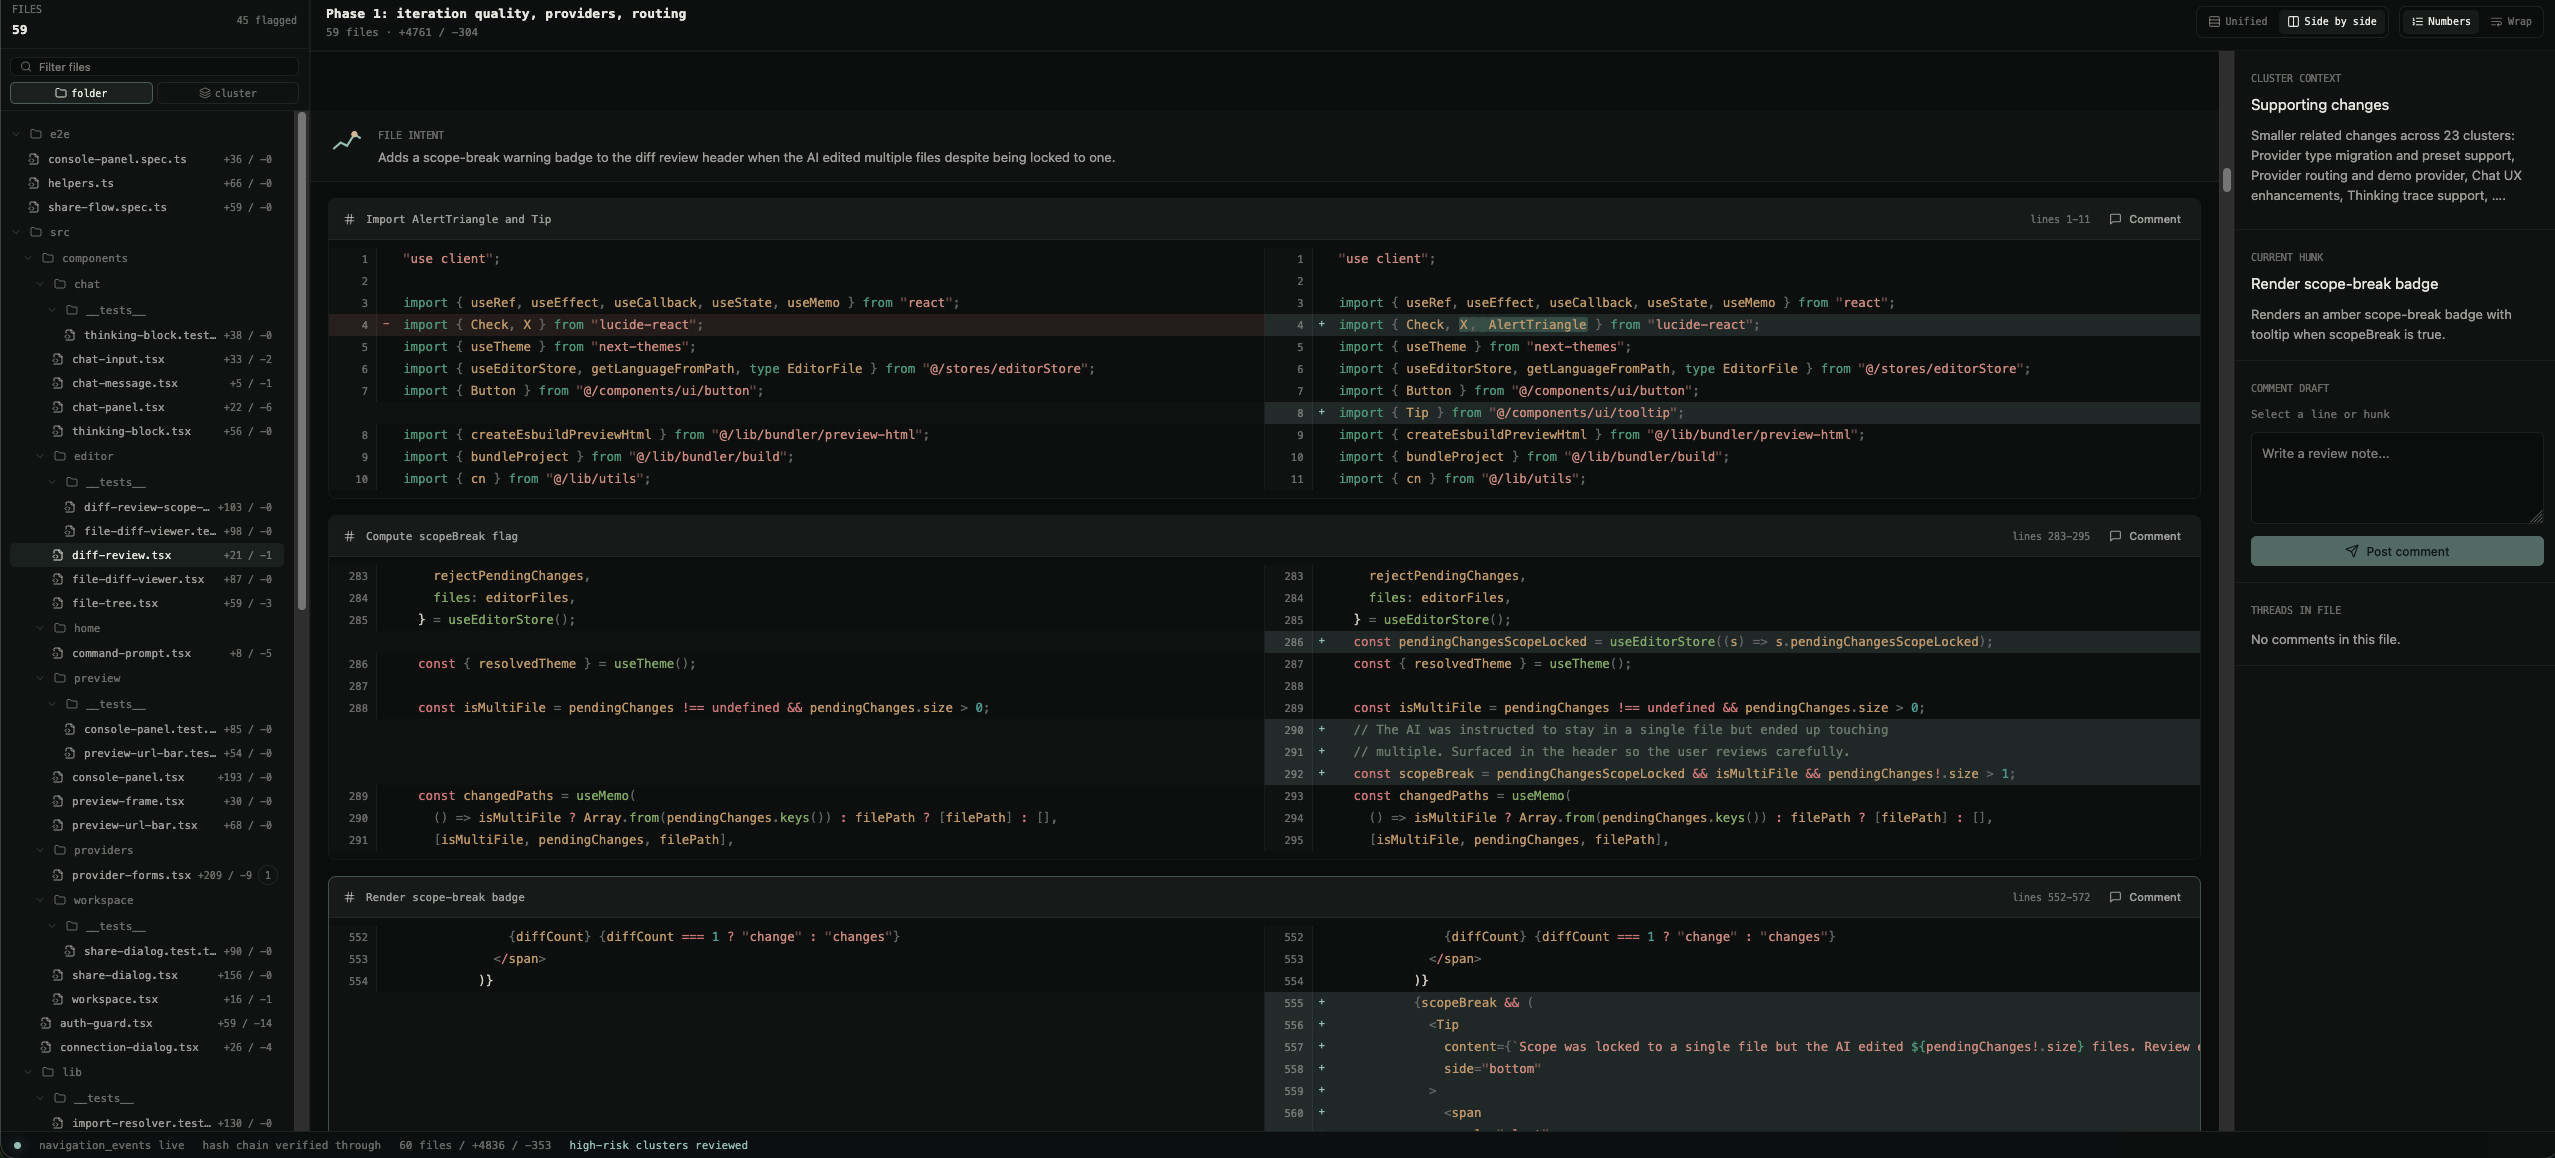The width and height of the screenshot is (2555, 1158).
Task: Comment on Render scope-break badge hunk
Action: click(2145, 897)
